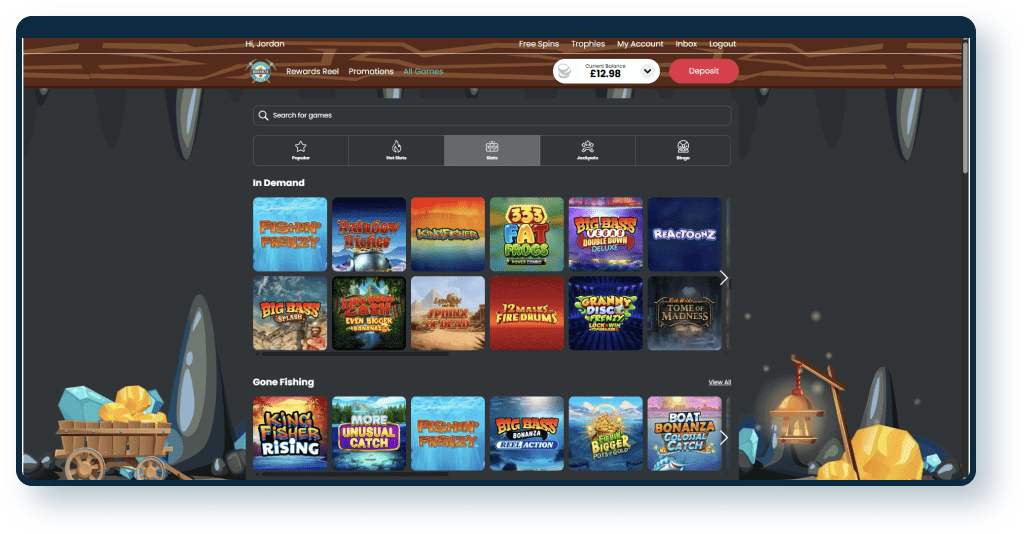The height and width of the screenshot is (534, 1024).
Task: Open 333 Fat Frogs game tile
Action: tap(526, 234)
